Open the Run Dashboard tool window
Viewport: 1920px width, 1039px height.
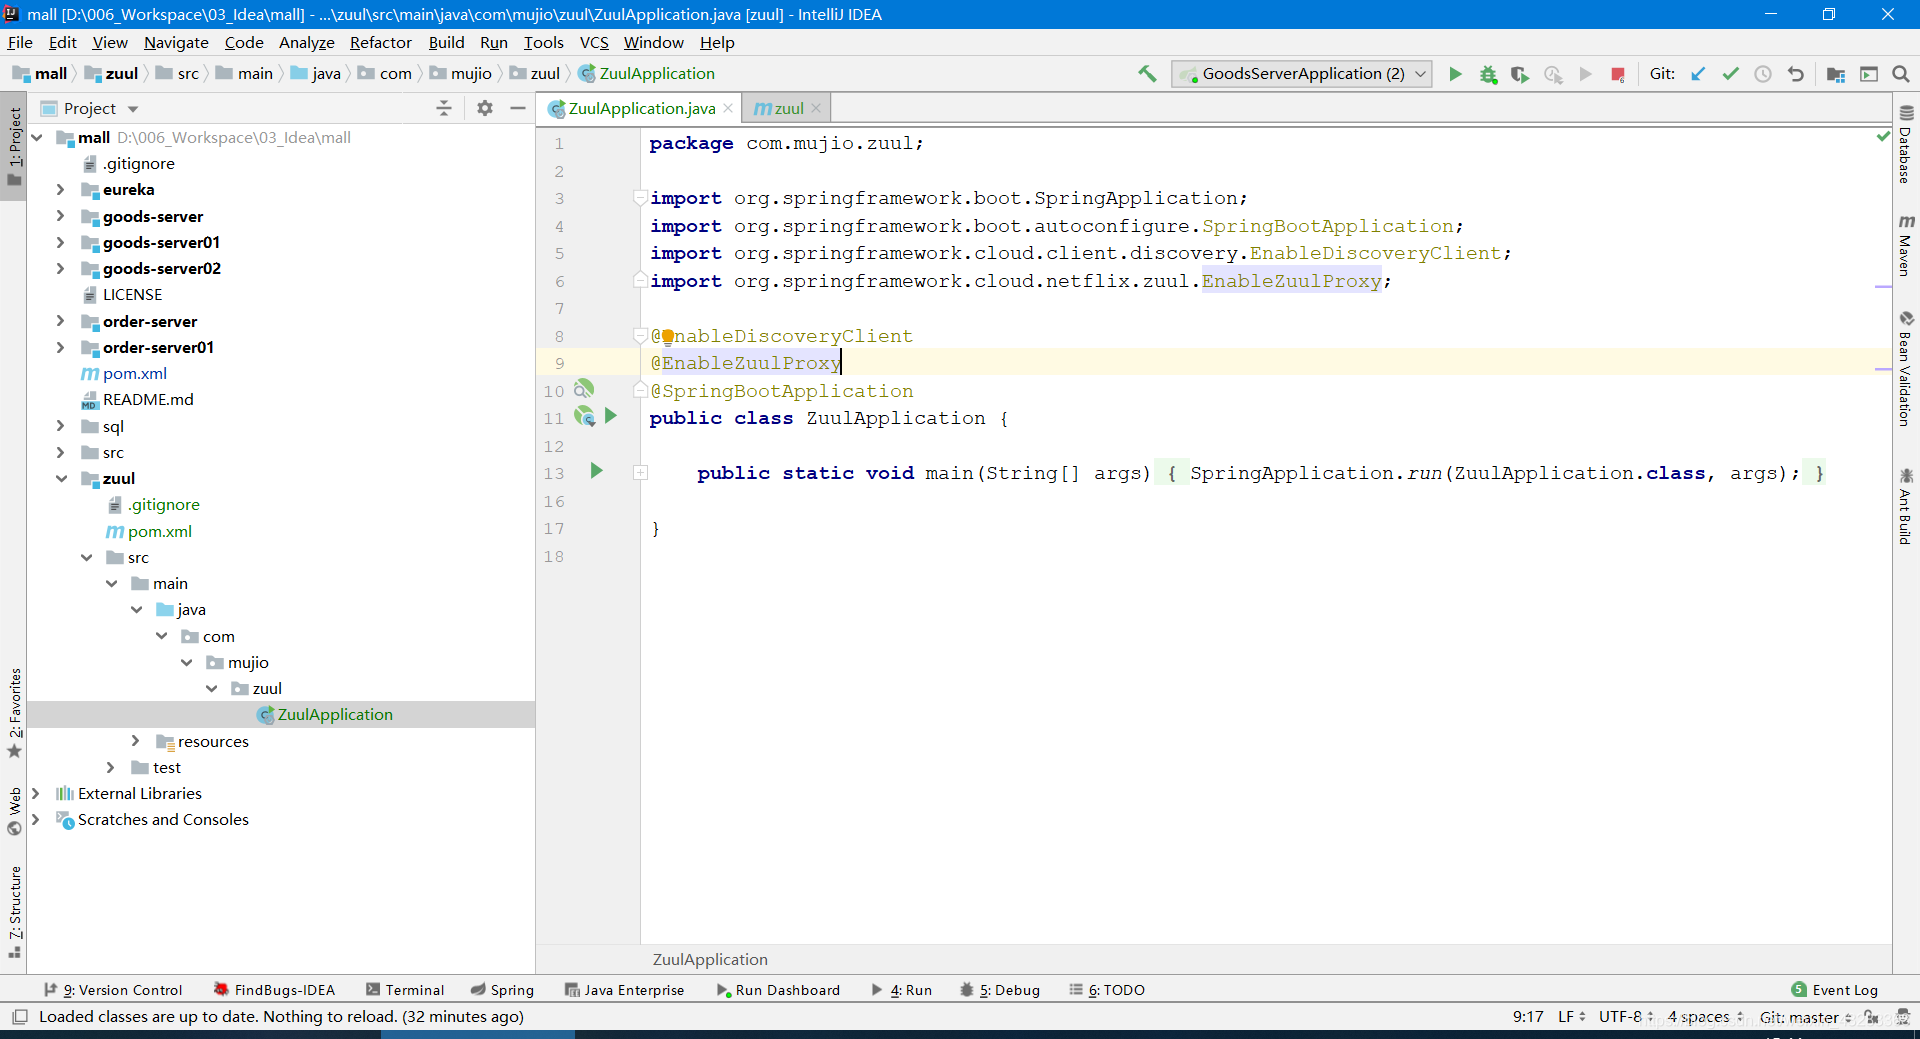pyautogui.click(x=778, y=990)
